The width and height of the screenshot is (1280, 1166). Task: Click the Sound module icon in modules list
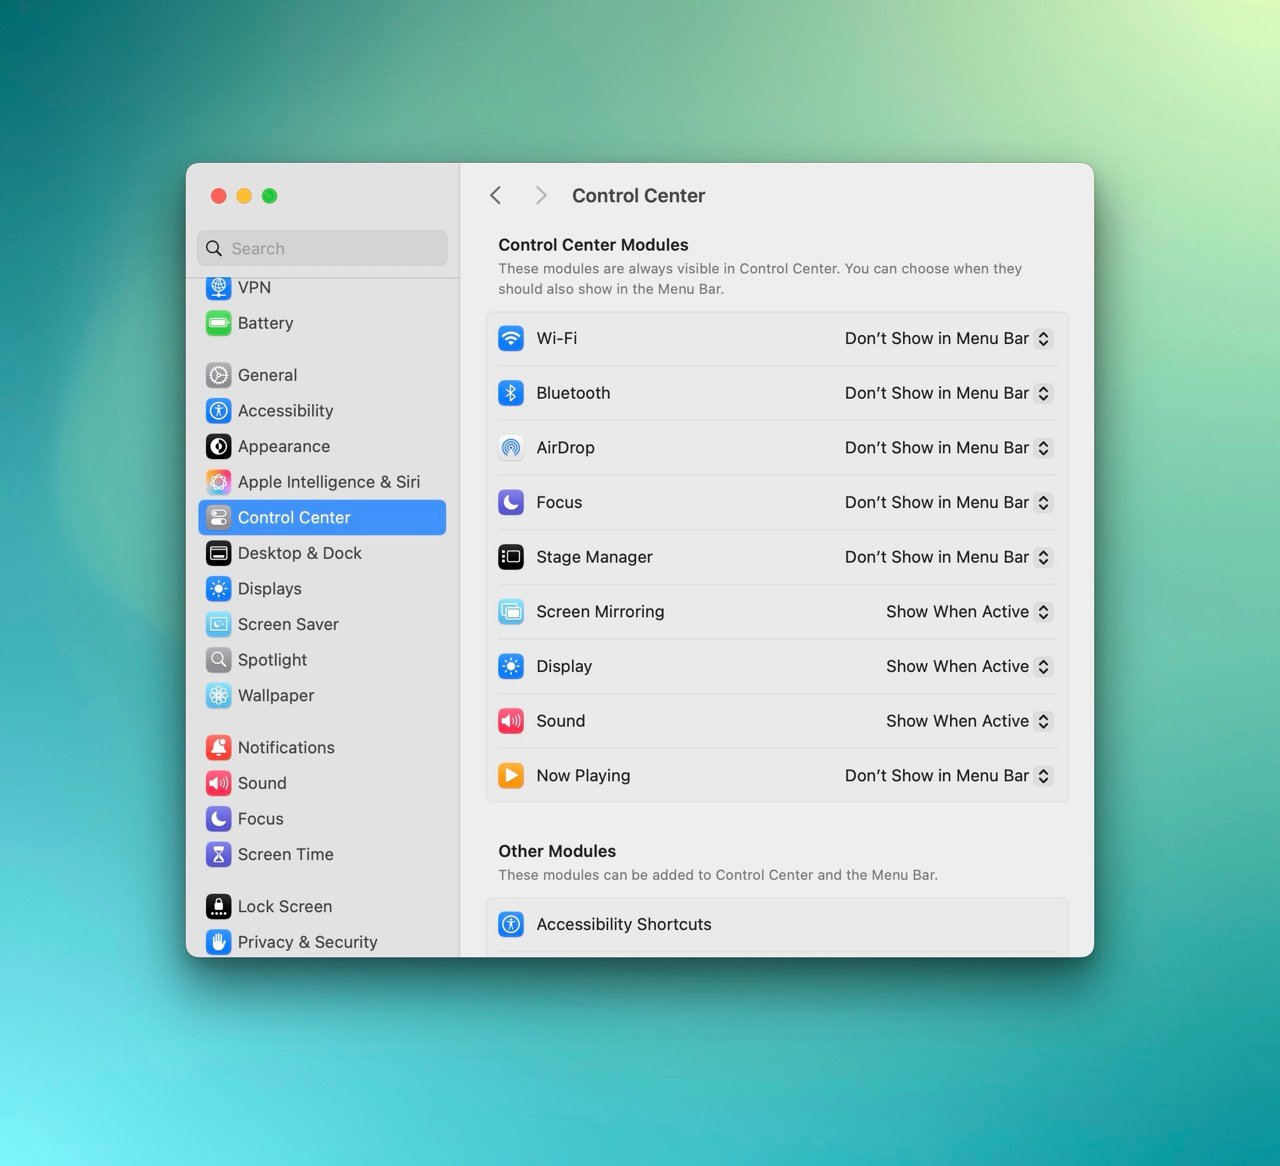(x=511, y=721)
